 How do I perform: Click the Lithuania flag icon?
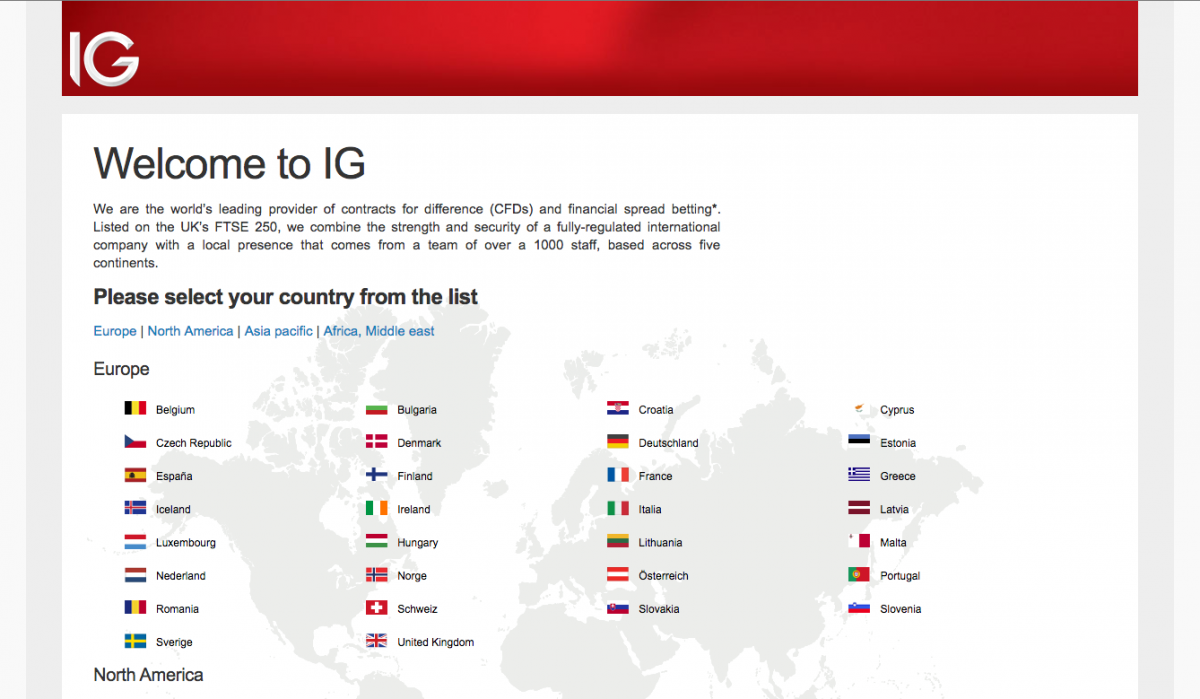(618, 541)
